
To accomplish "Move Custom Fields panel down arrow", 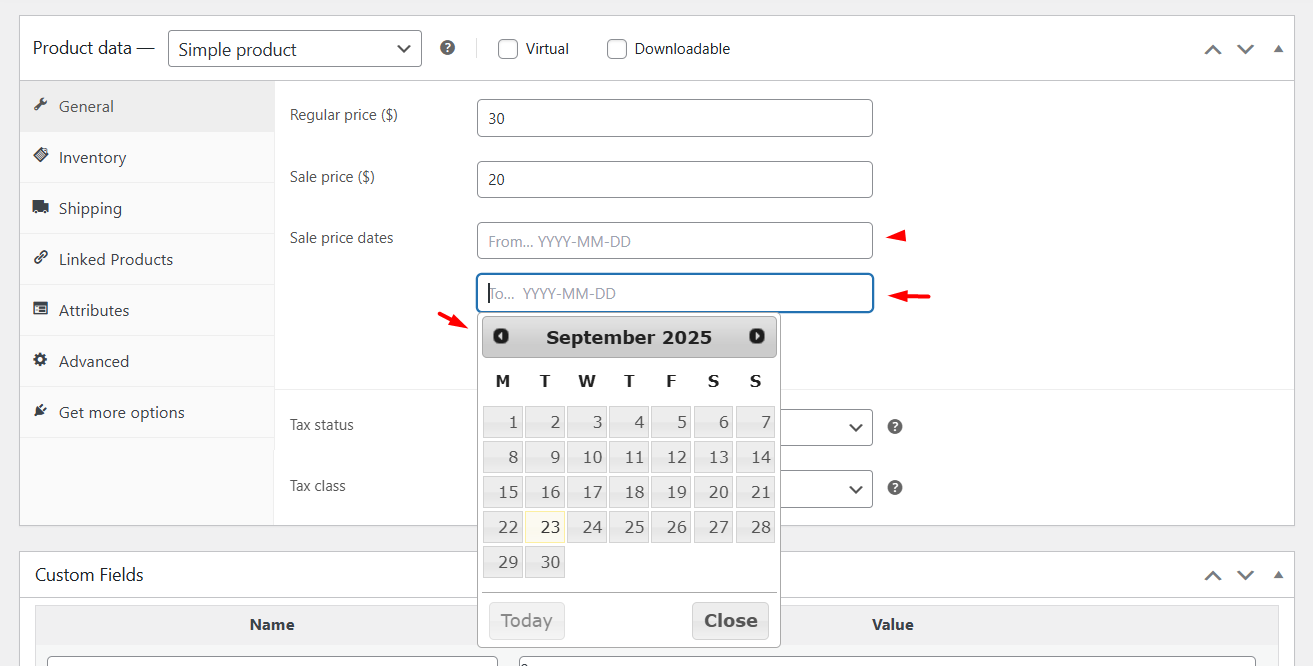I will (x=1245, y=575).
